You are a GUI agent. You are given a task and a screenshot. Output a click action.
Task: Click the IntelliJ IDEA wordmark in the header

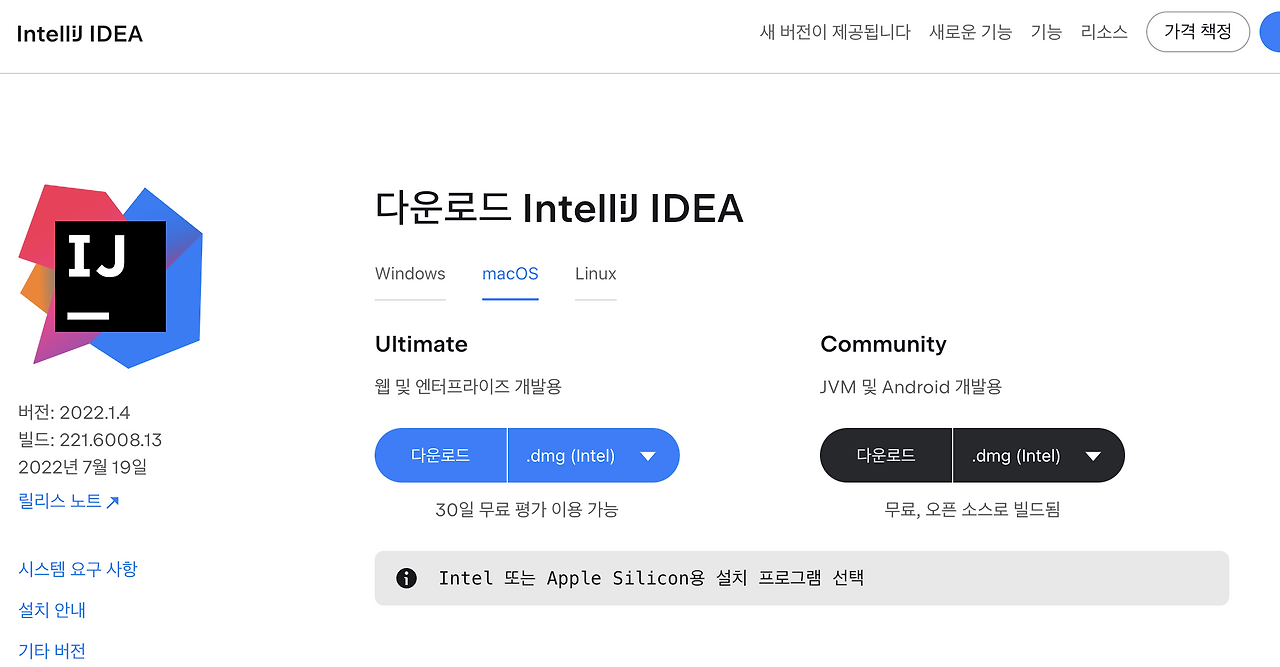[x=80, y=32]
